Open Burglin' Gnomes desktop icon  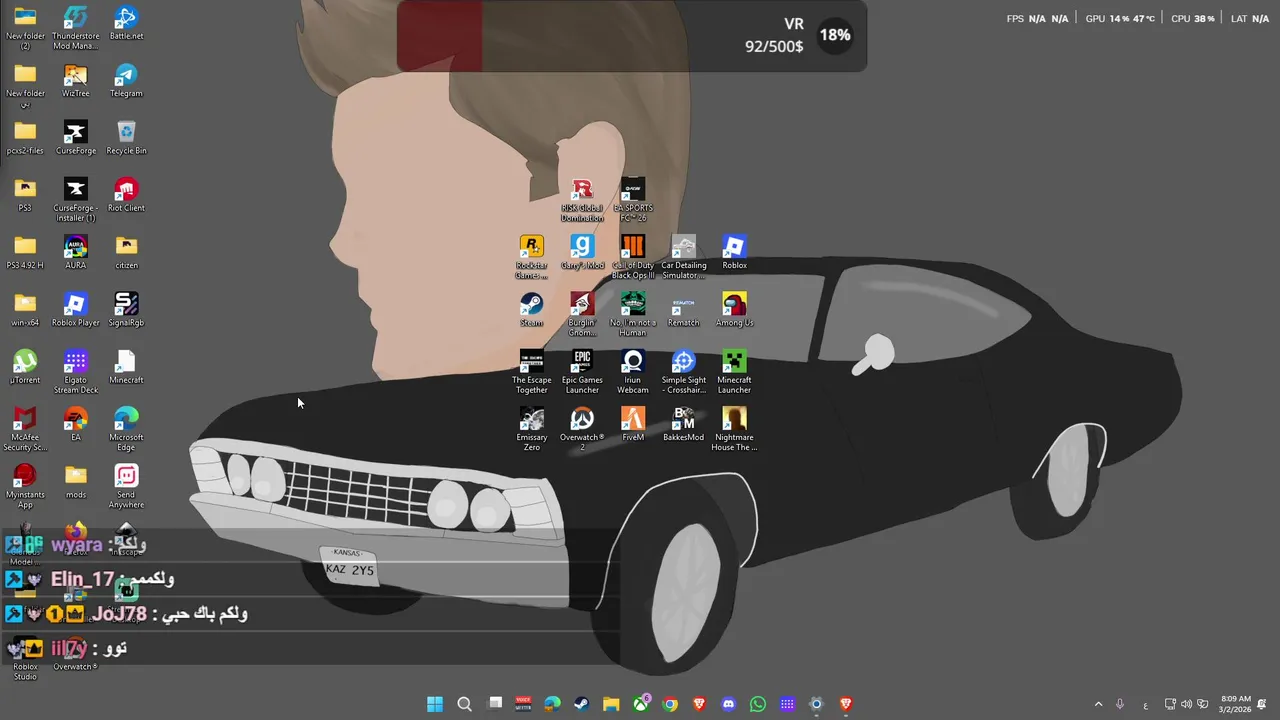582,314
